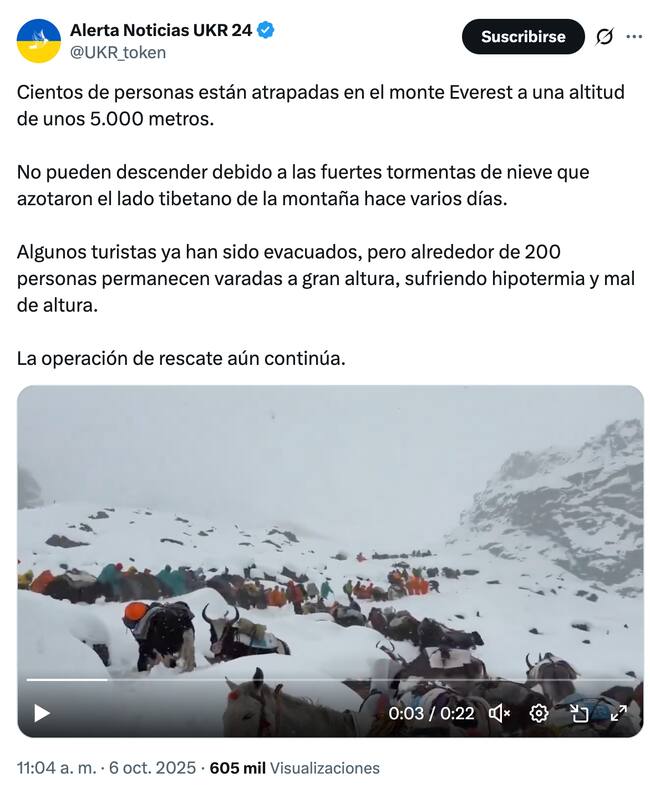
Task: Expand the video to fullscreen
Action: tap(619, 713)
